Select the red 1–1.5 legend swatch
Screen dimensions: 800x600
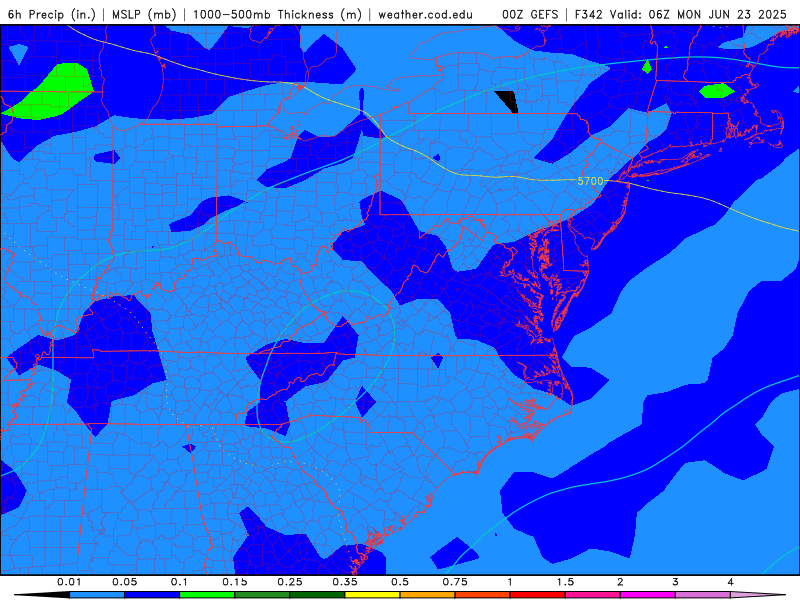(x=538, y=595)
